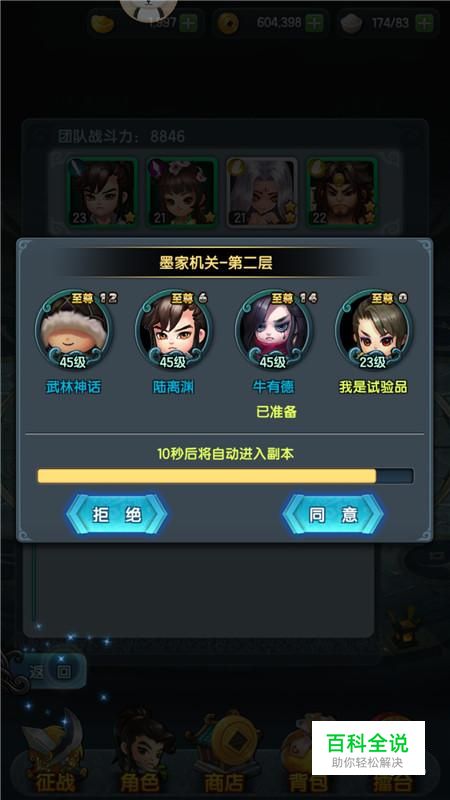Add more coins with plus icon
The image size is (450, 800).
[315, 23]
